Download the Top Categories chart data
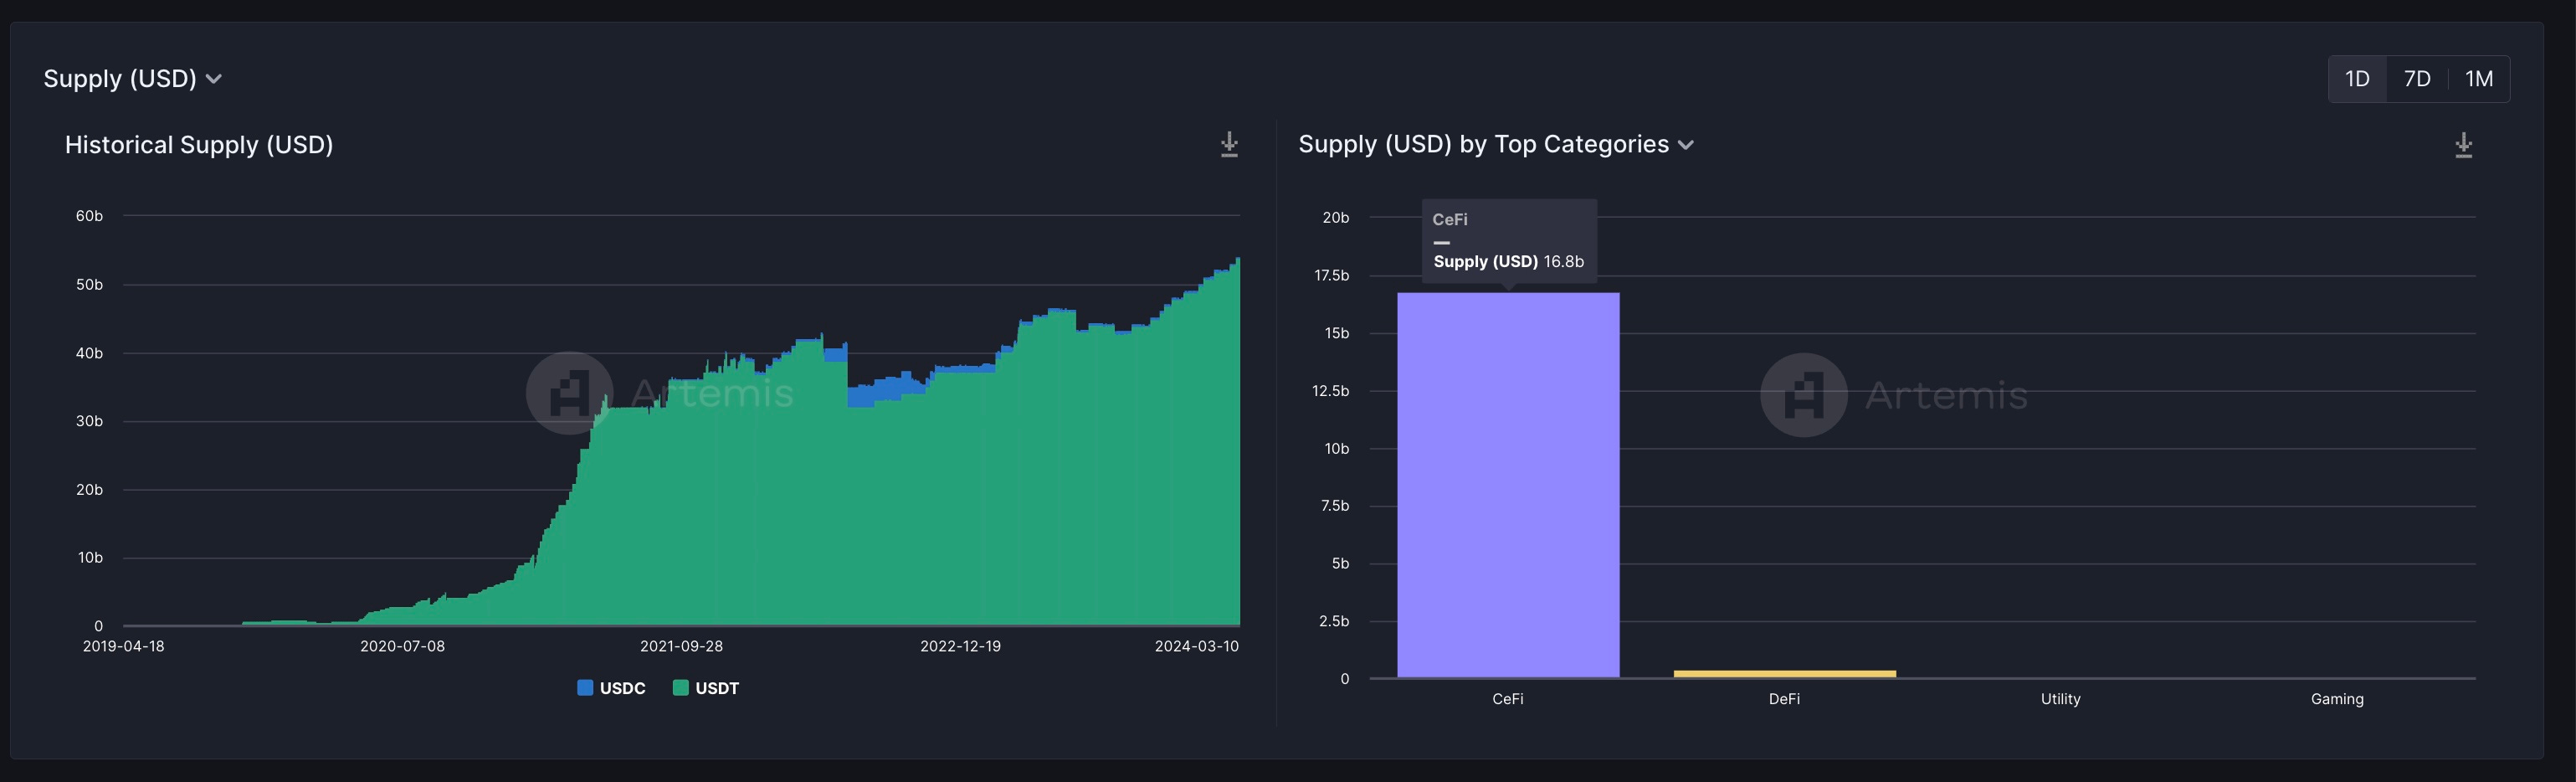This screenshot has height=782, width=2576. point(2463,145)
